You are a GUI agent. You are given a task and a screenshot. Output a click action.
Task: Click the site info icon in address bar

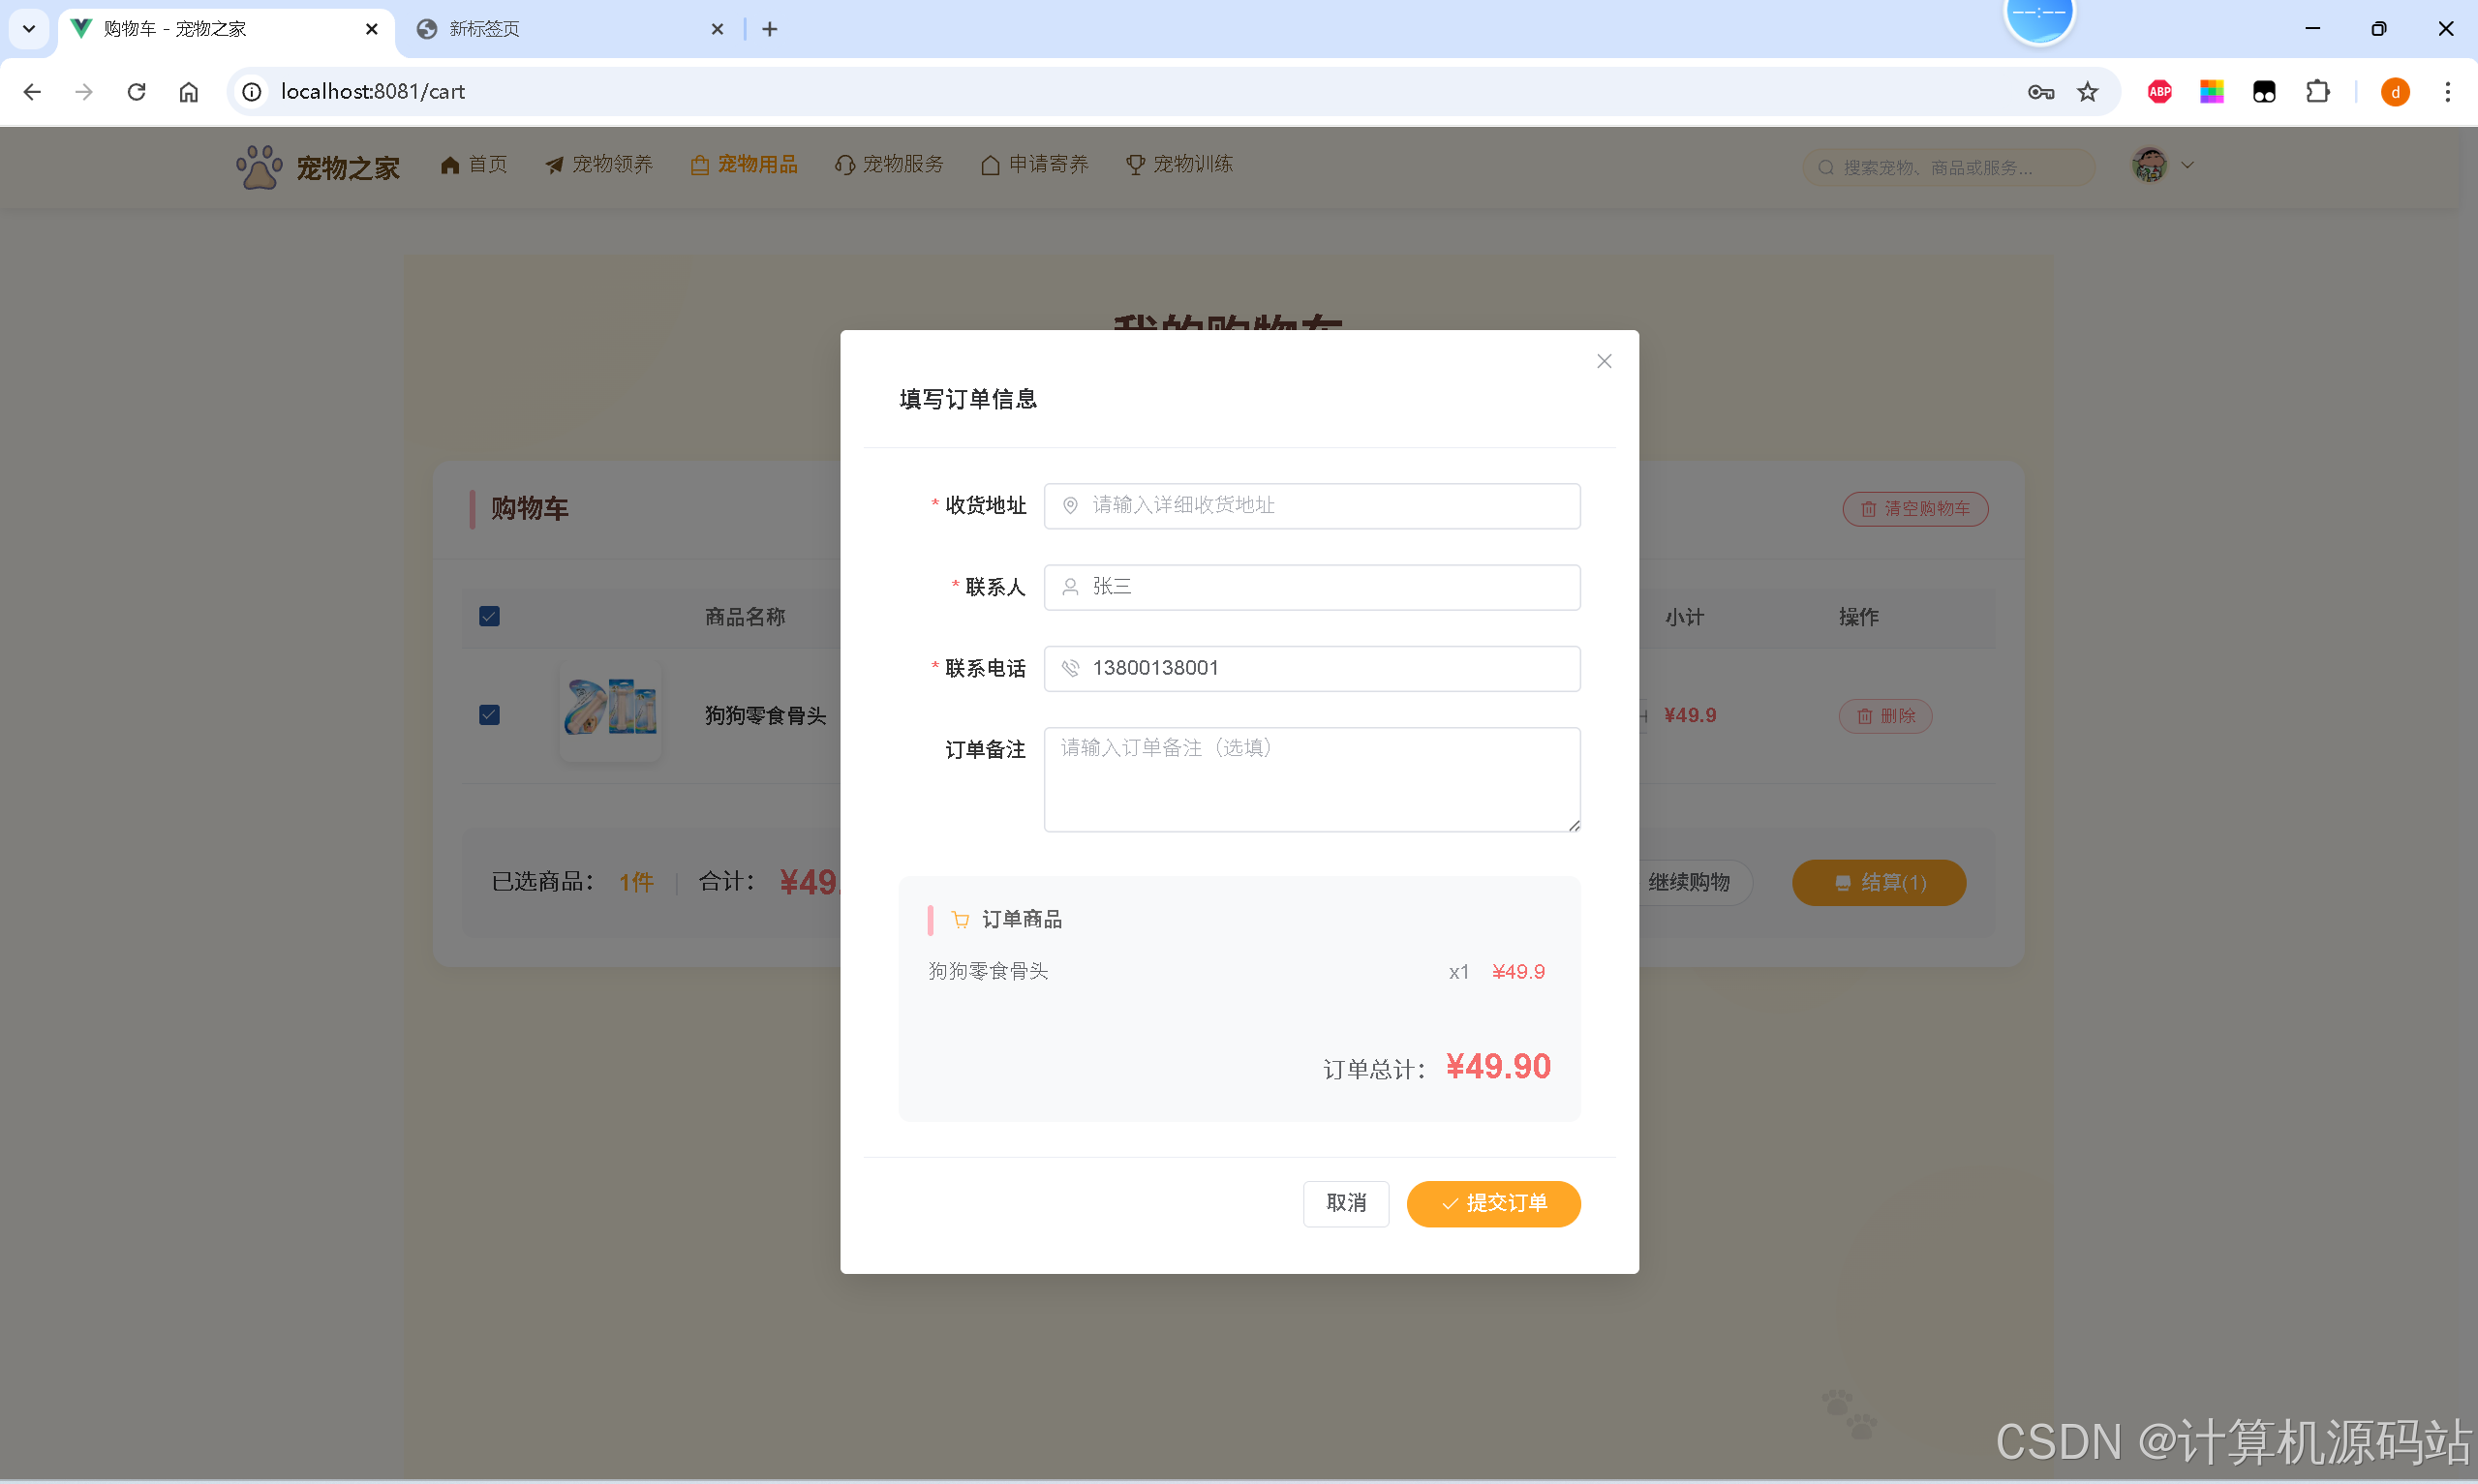point(252,92)
